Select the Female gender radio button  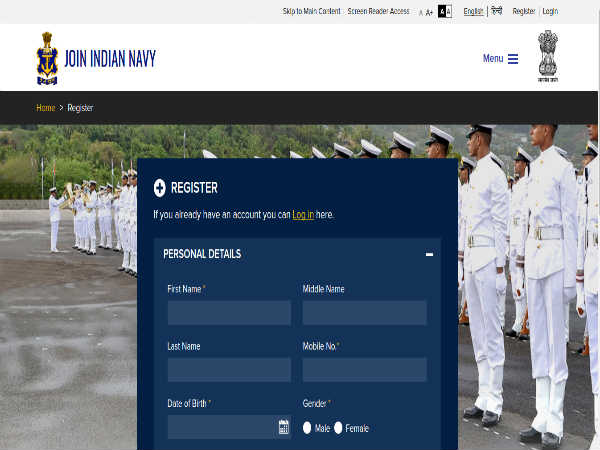coord(338,427)
